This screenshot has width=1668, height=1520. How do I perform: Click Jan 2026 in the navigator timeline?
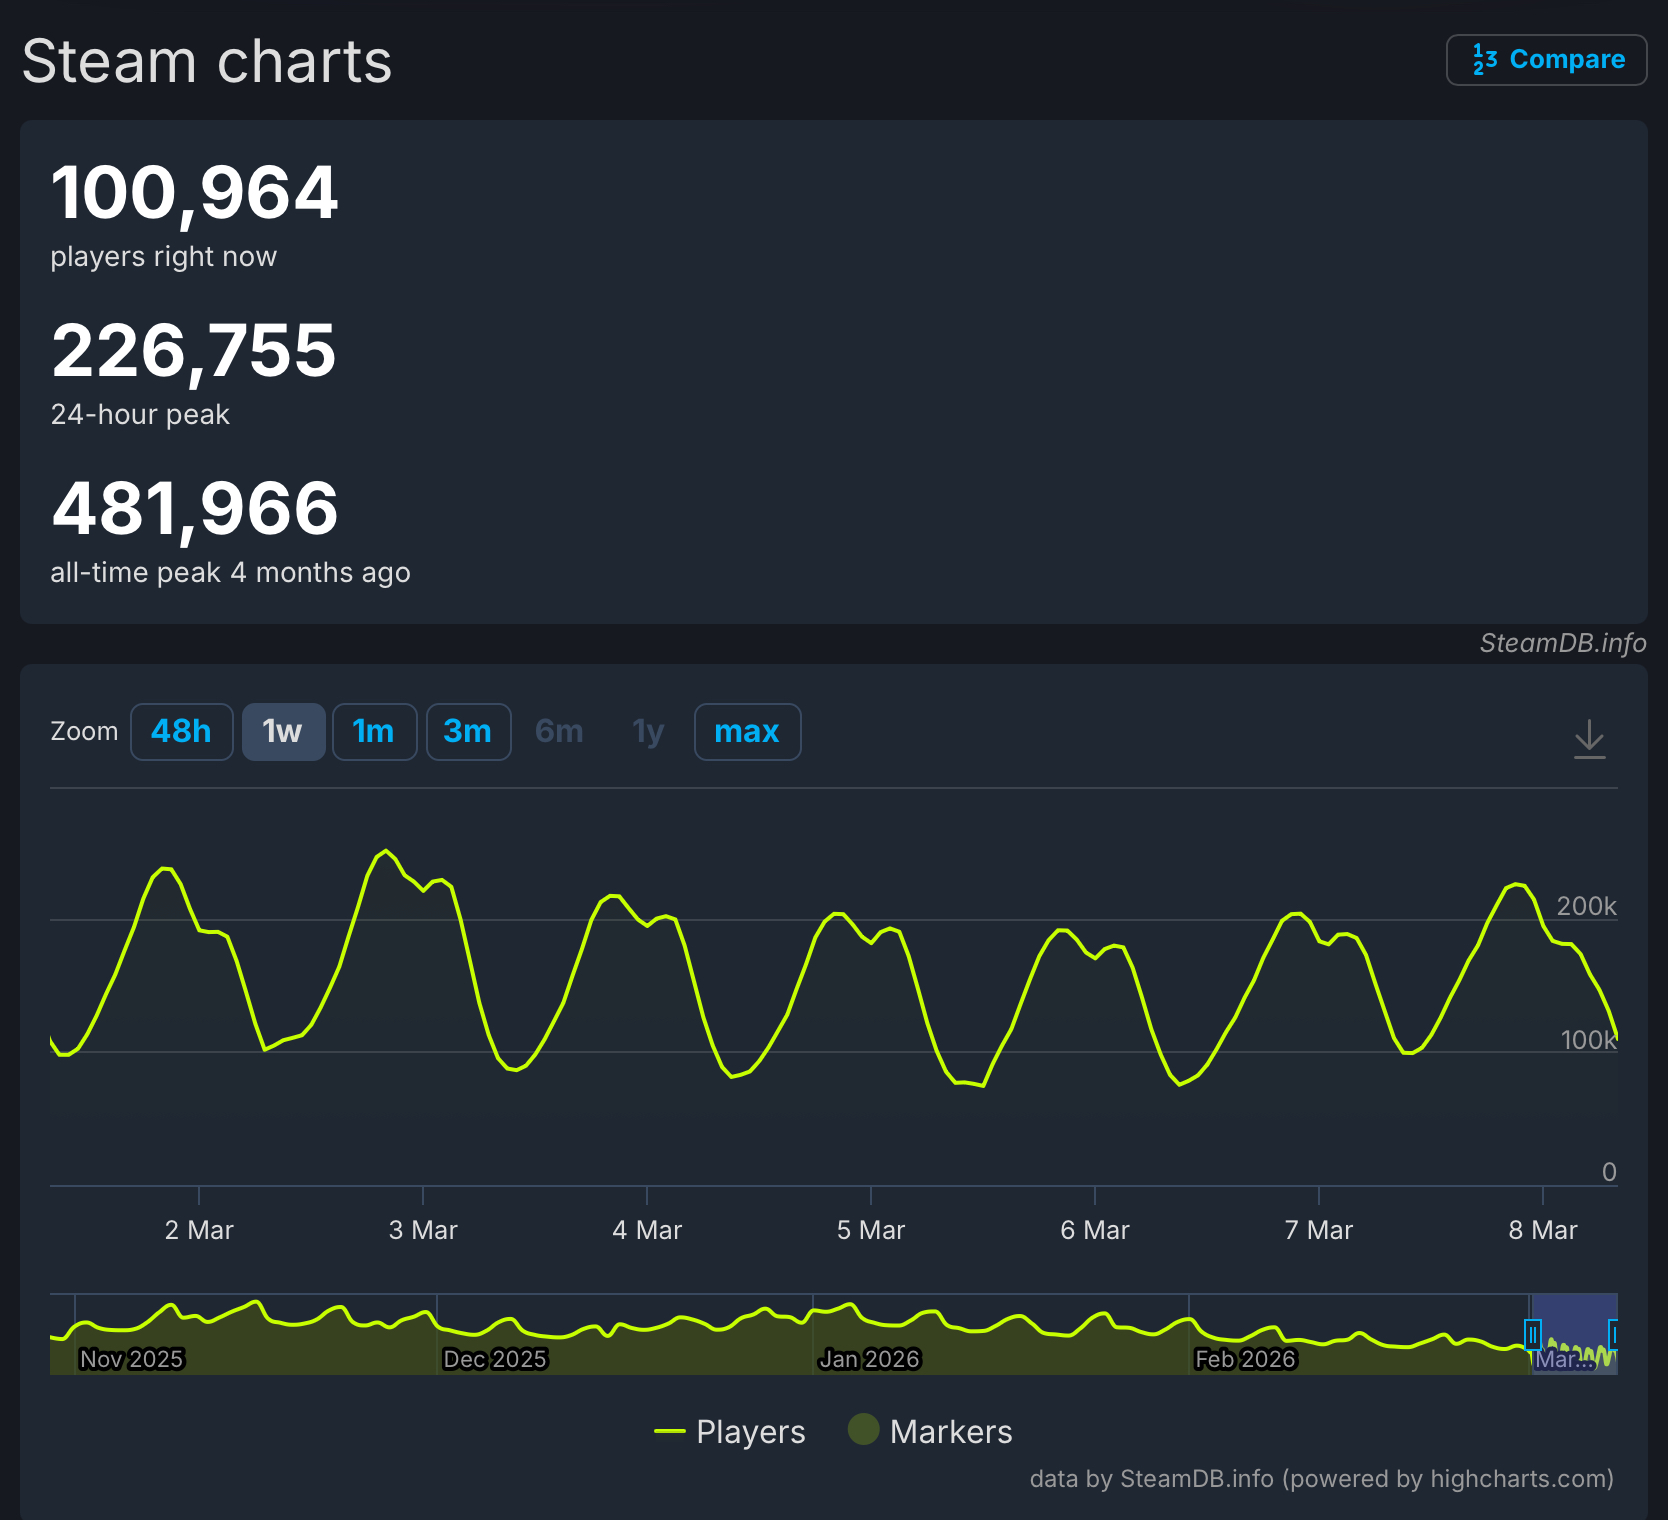point(869,1359)
